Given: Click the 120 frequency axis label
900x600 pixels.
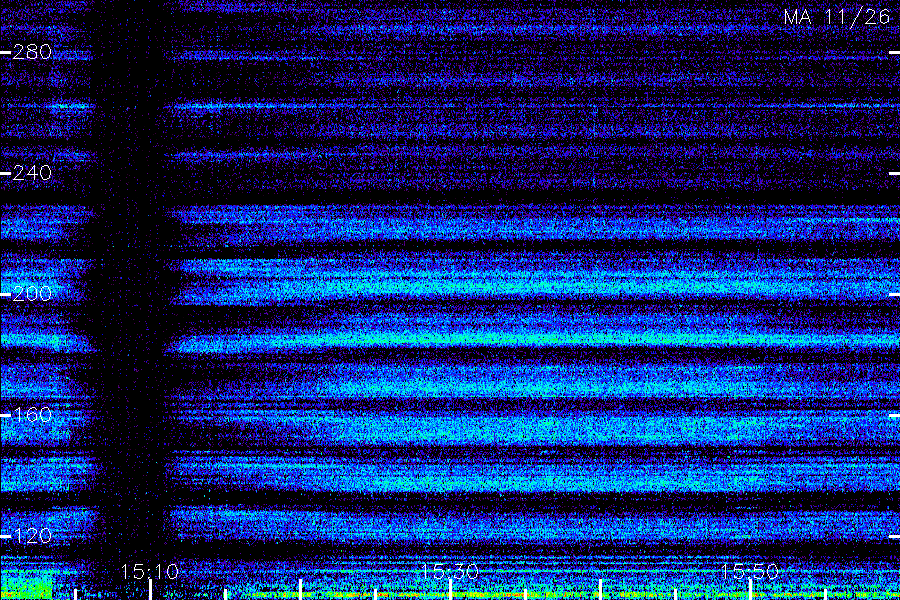Looking at the screenshot, I should [x=32, y=536].
